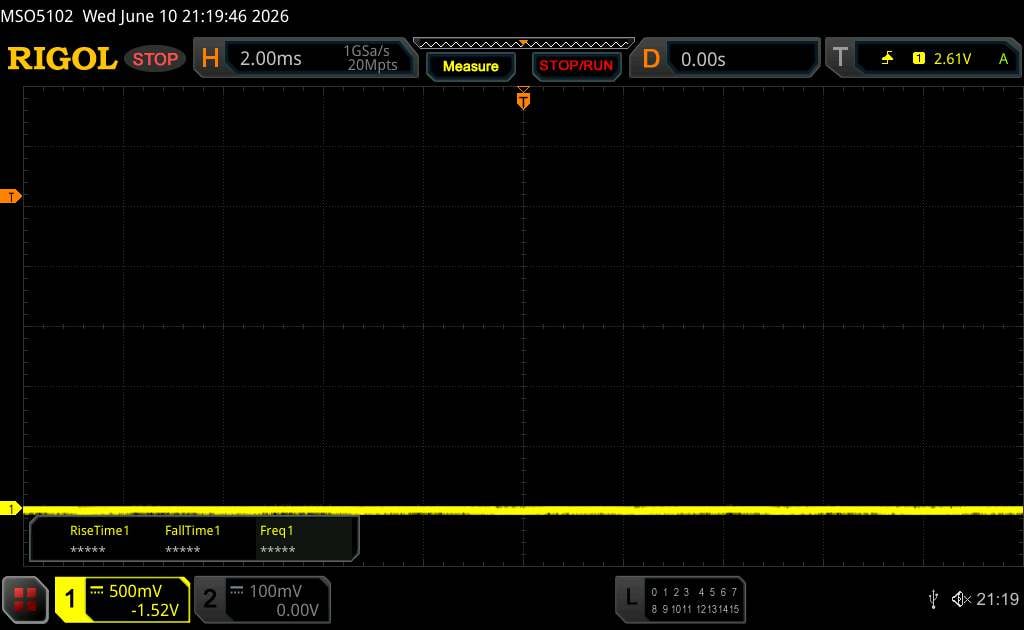Open the Measure menu button
Screen dimensions: 1024x630
(x=471, y=66)
